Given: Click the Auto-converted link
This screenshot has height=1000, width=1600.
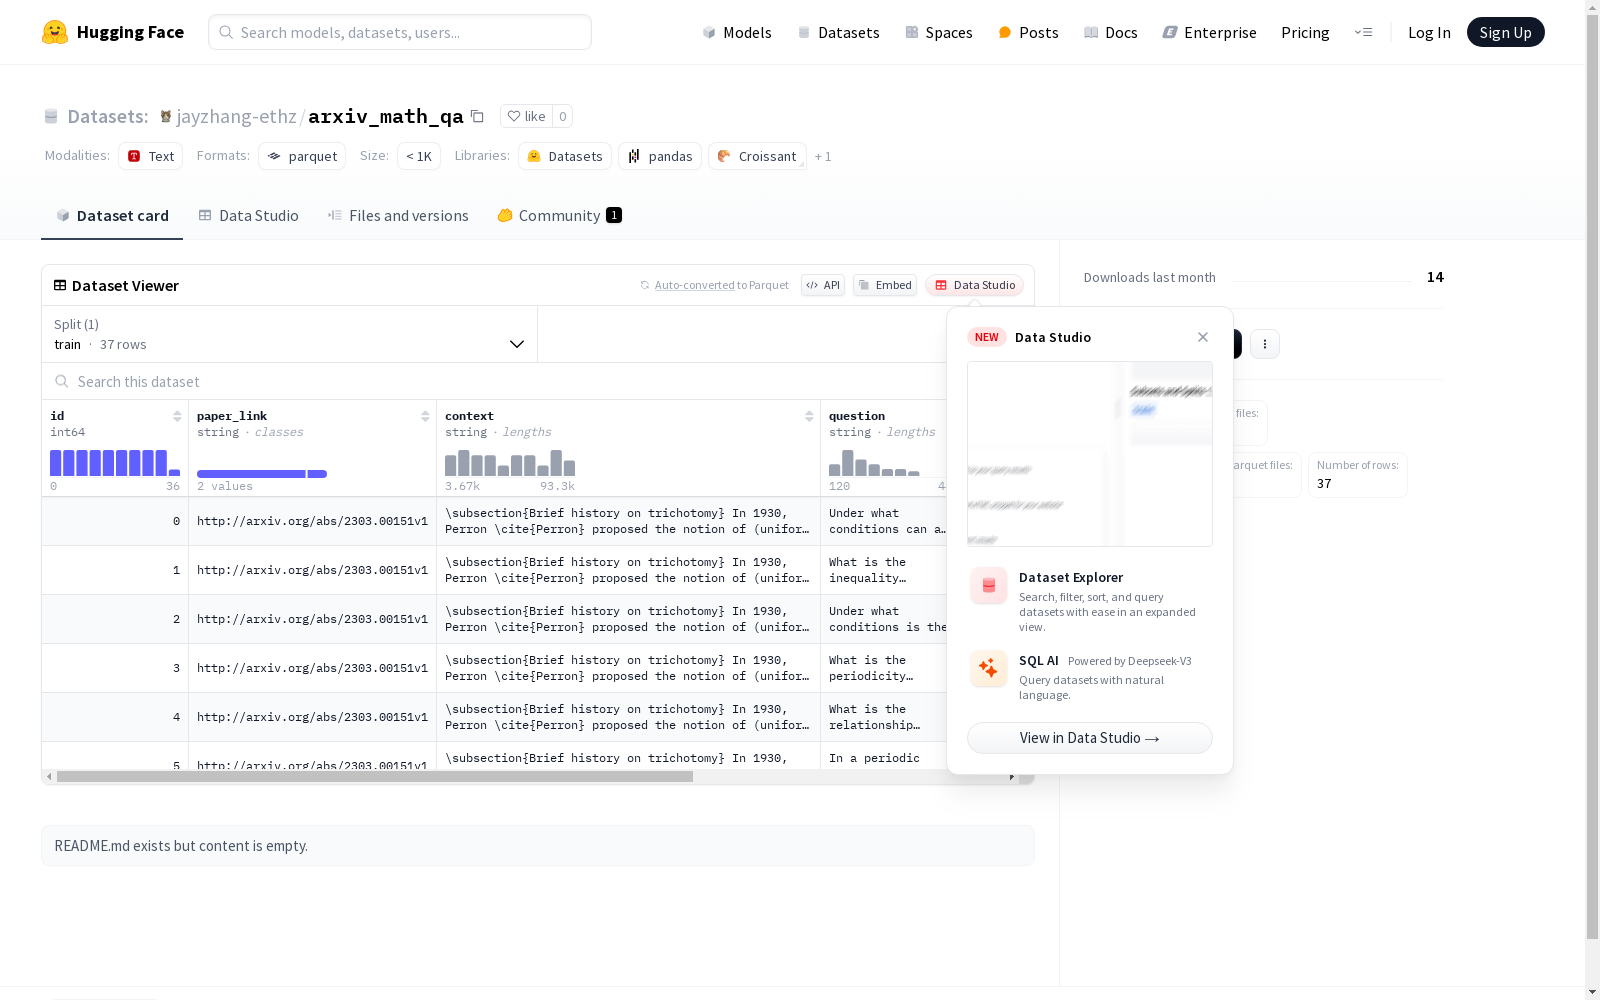Looking at the screenshot, I should (x=694, y=285).
